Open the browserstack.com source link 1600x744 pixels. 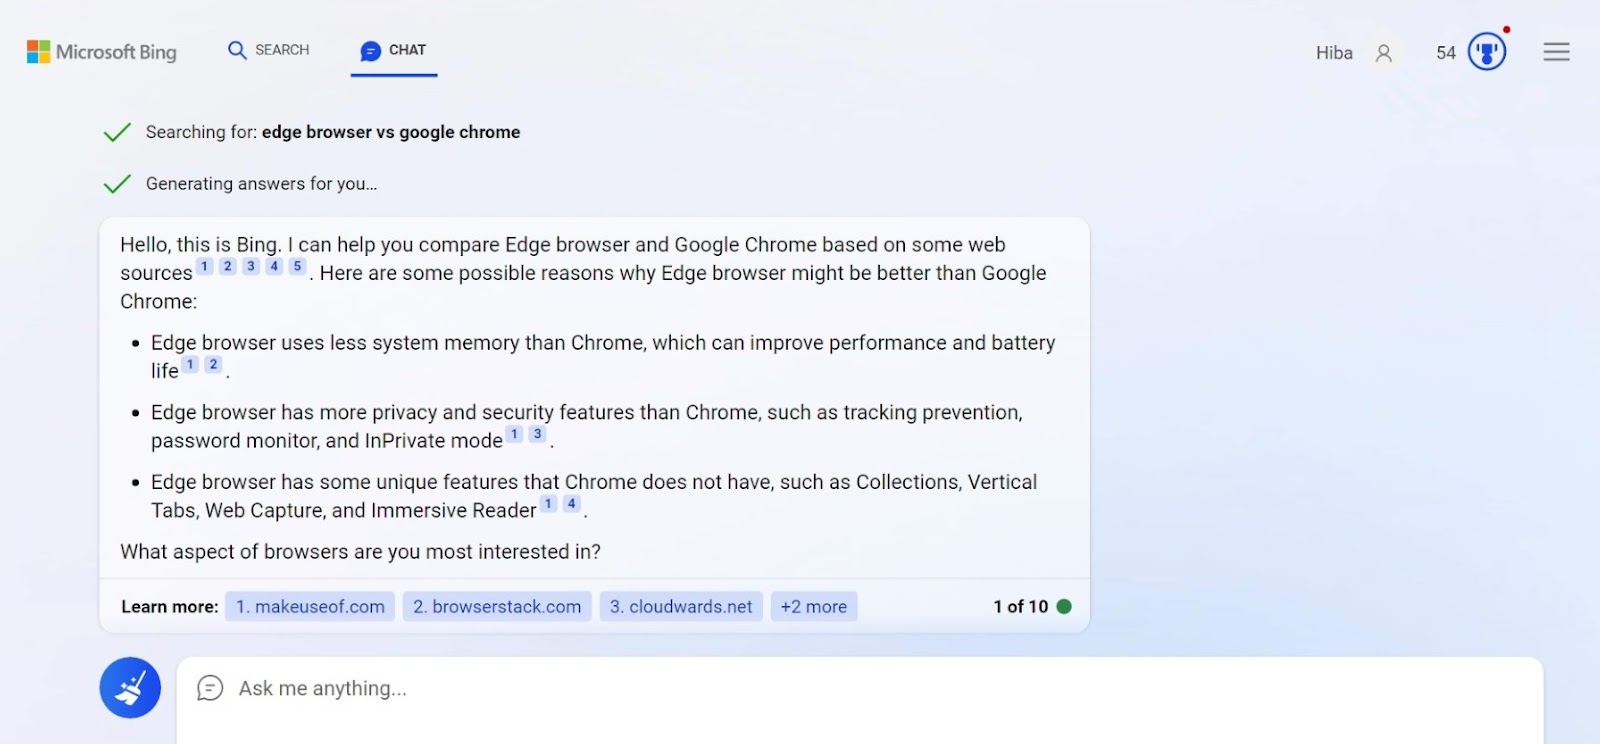click(x=497, y=607)
